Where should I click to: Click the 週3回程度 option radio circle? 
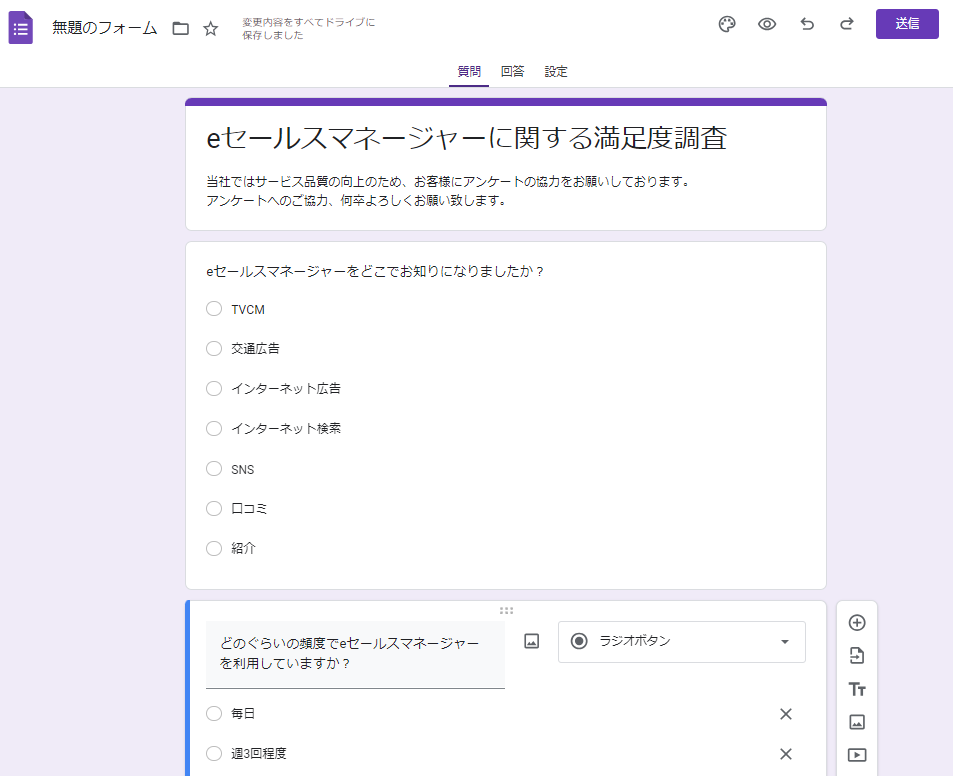point(214,754)
